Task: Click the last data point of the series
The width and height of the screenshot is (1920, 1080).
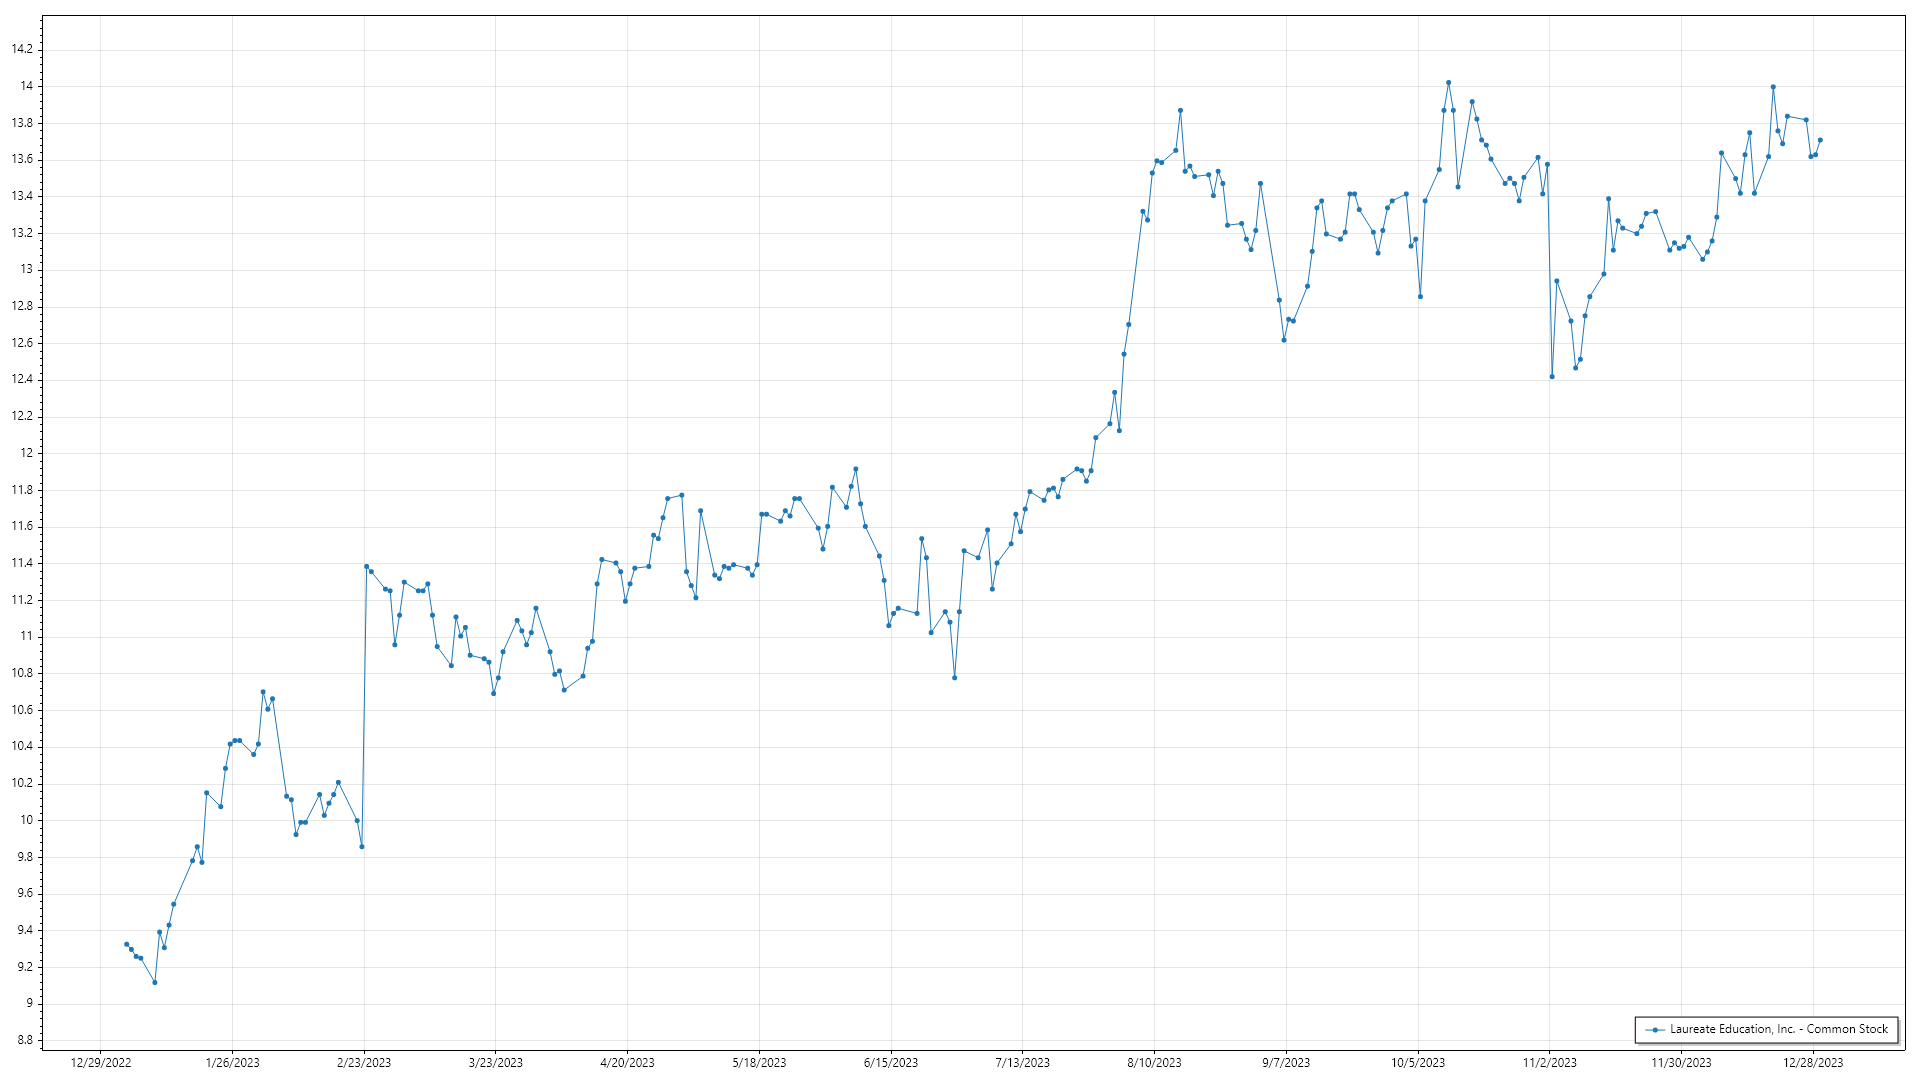Action: pyautogui.click(x=1820, y=140)
